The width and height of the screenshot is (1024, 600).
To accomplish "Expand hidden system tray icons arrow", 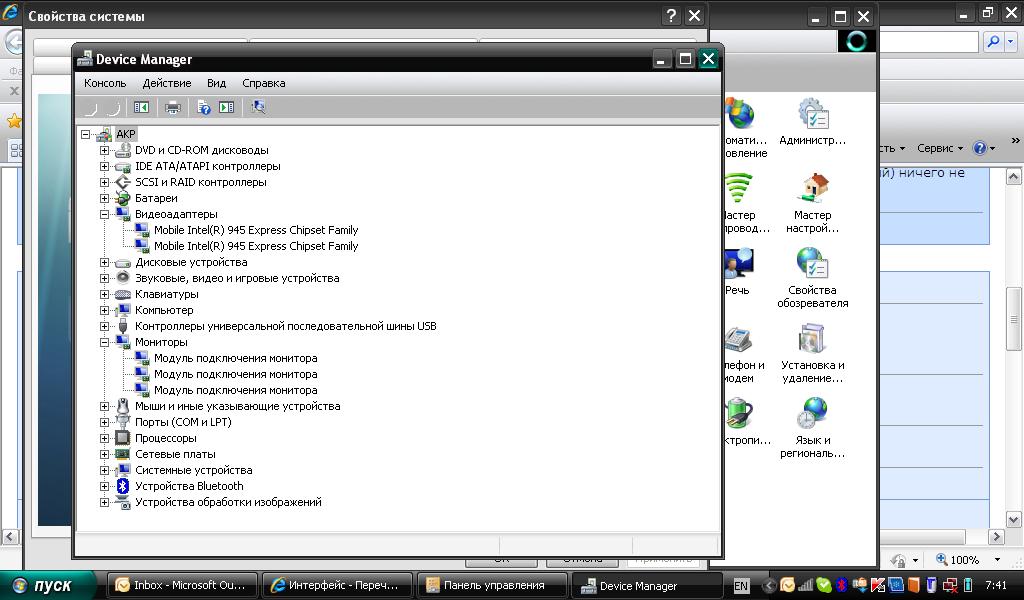I will tap(769, 586).
